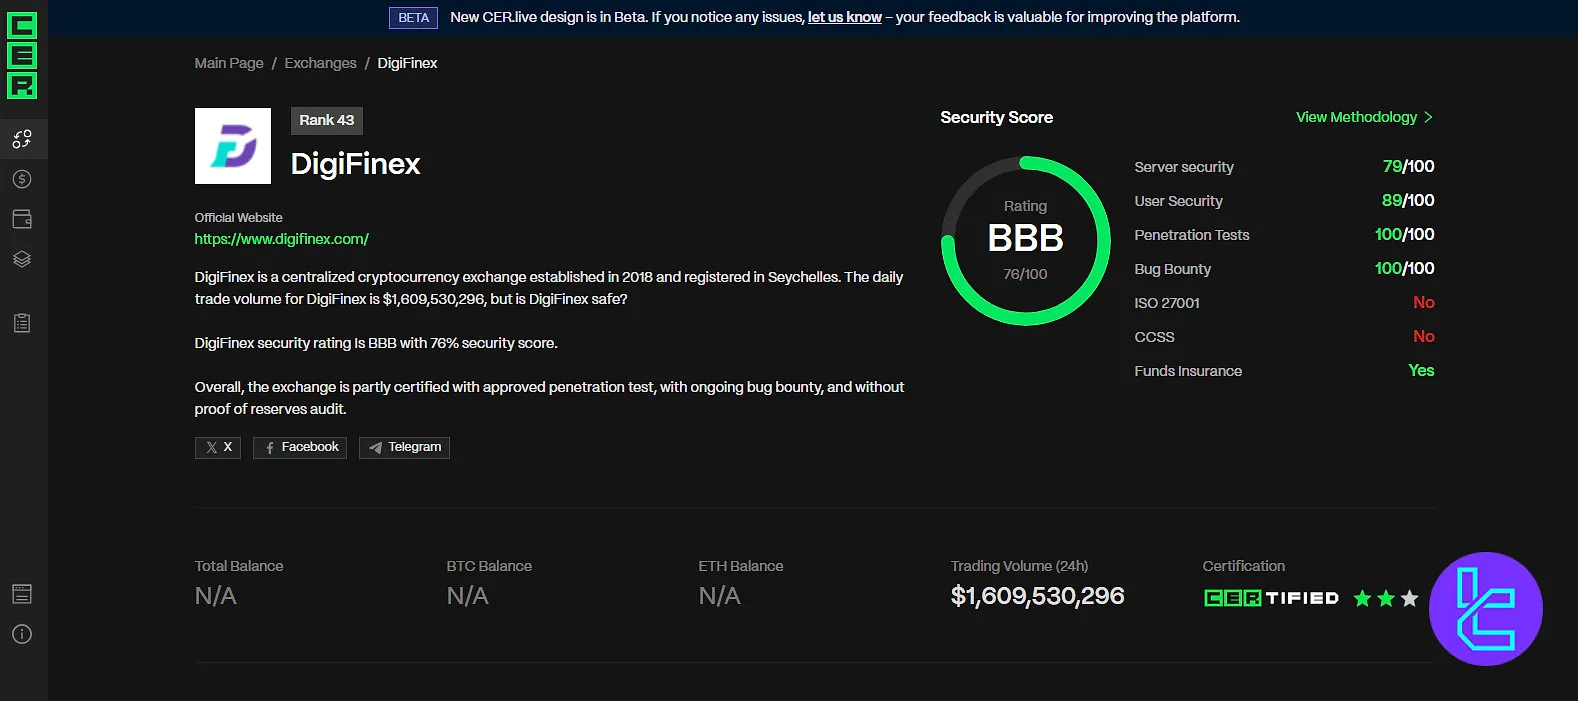Click the CERtified certification badge

point(1271,598)
